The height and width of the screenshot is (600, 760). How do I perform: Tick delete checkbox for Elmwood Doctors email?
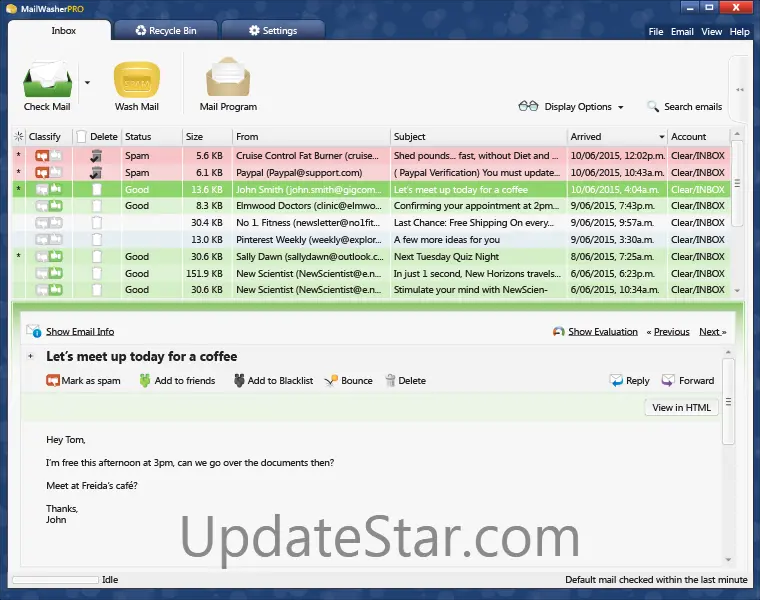pos(97,206)
